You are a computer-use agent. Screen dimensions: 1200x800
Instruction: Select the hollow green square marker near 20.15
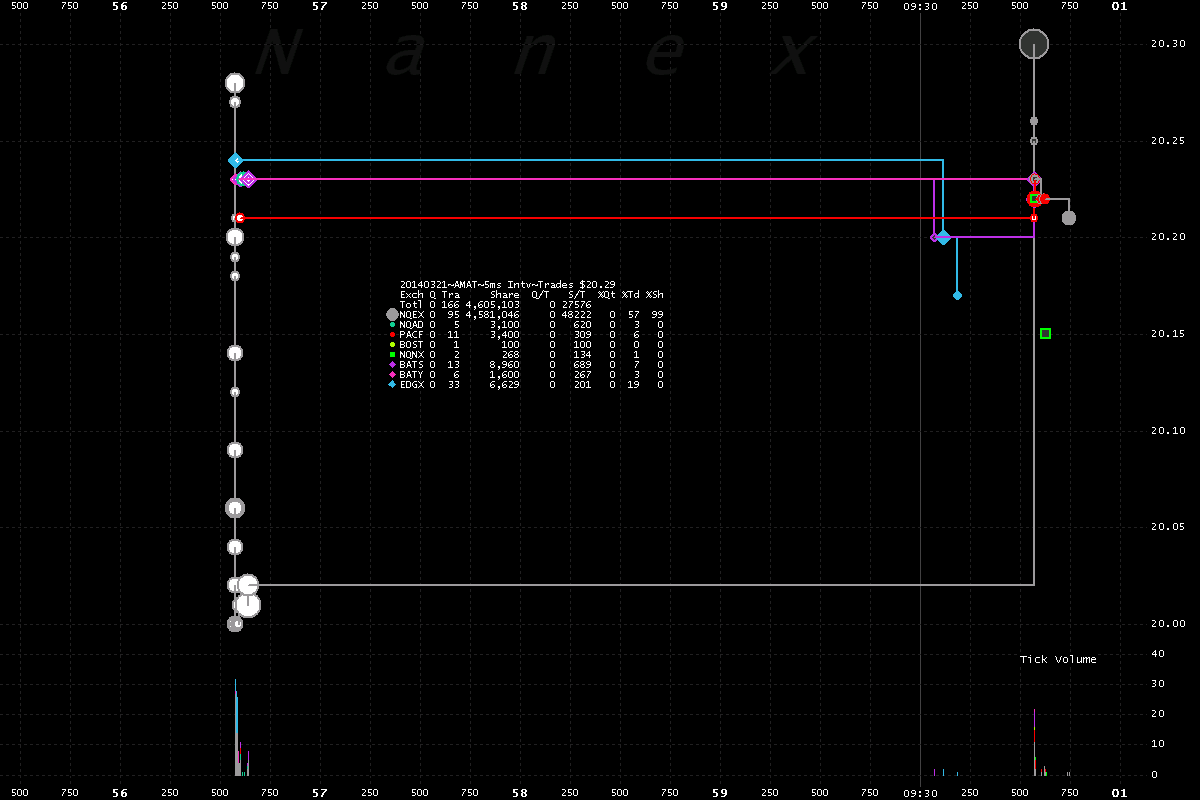[1045, 333]
